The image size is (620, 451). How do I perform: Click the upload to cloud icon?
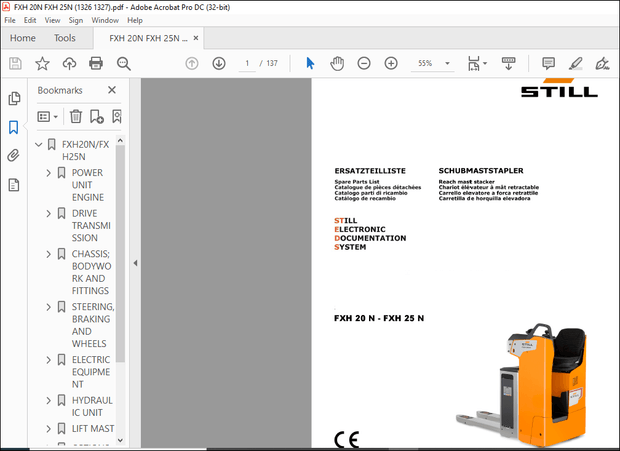point(70,63)
